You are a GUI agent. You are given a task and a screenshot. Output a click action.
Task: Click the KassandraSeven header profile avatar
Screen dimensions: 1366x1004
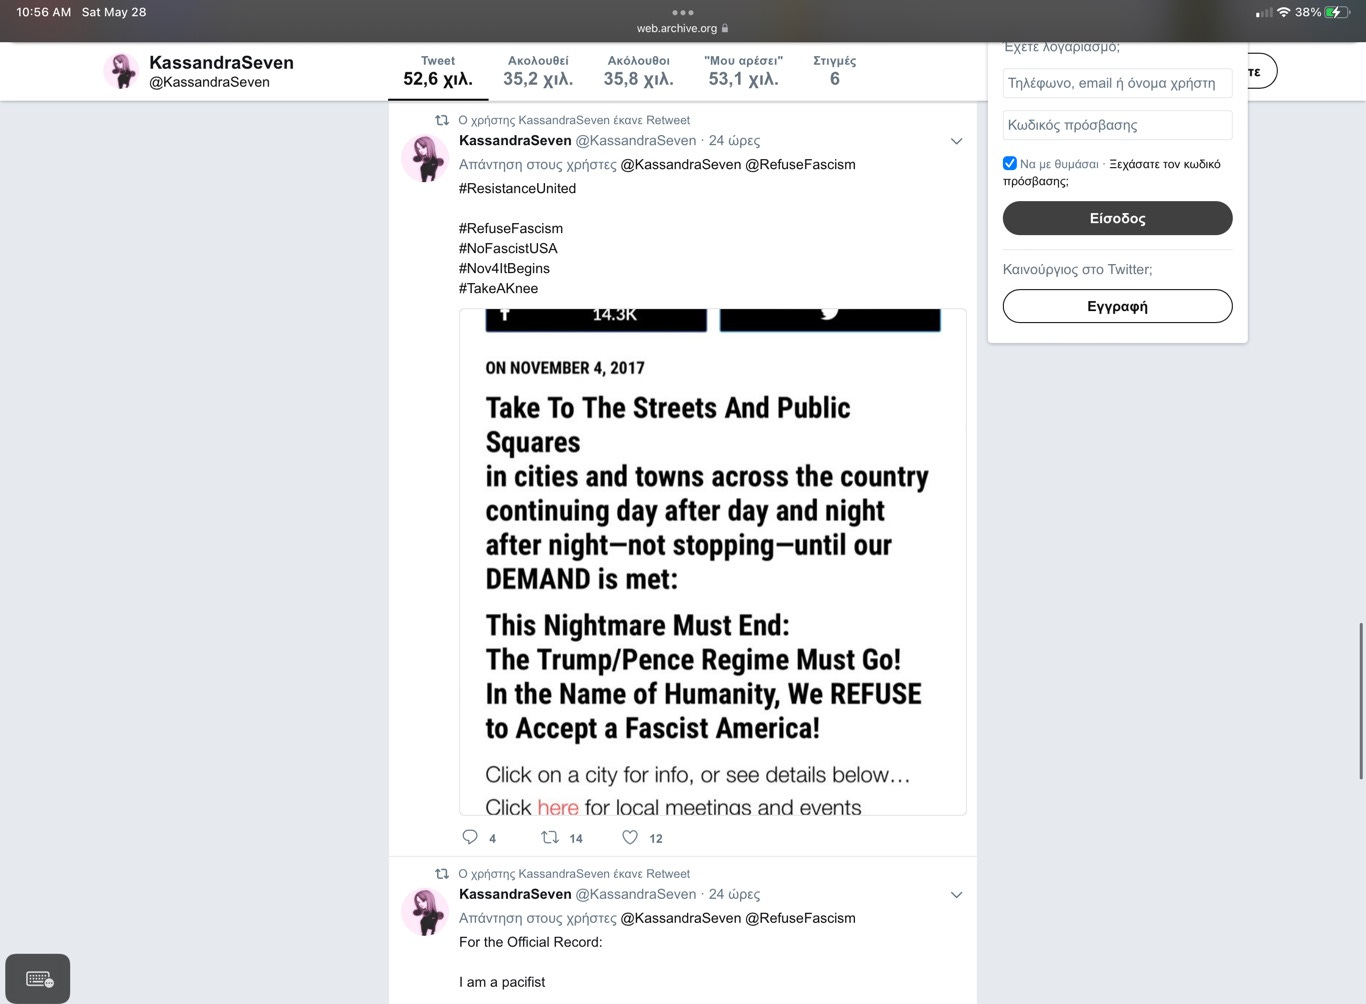pos(122,71)
